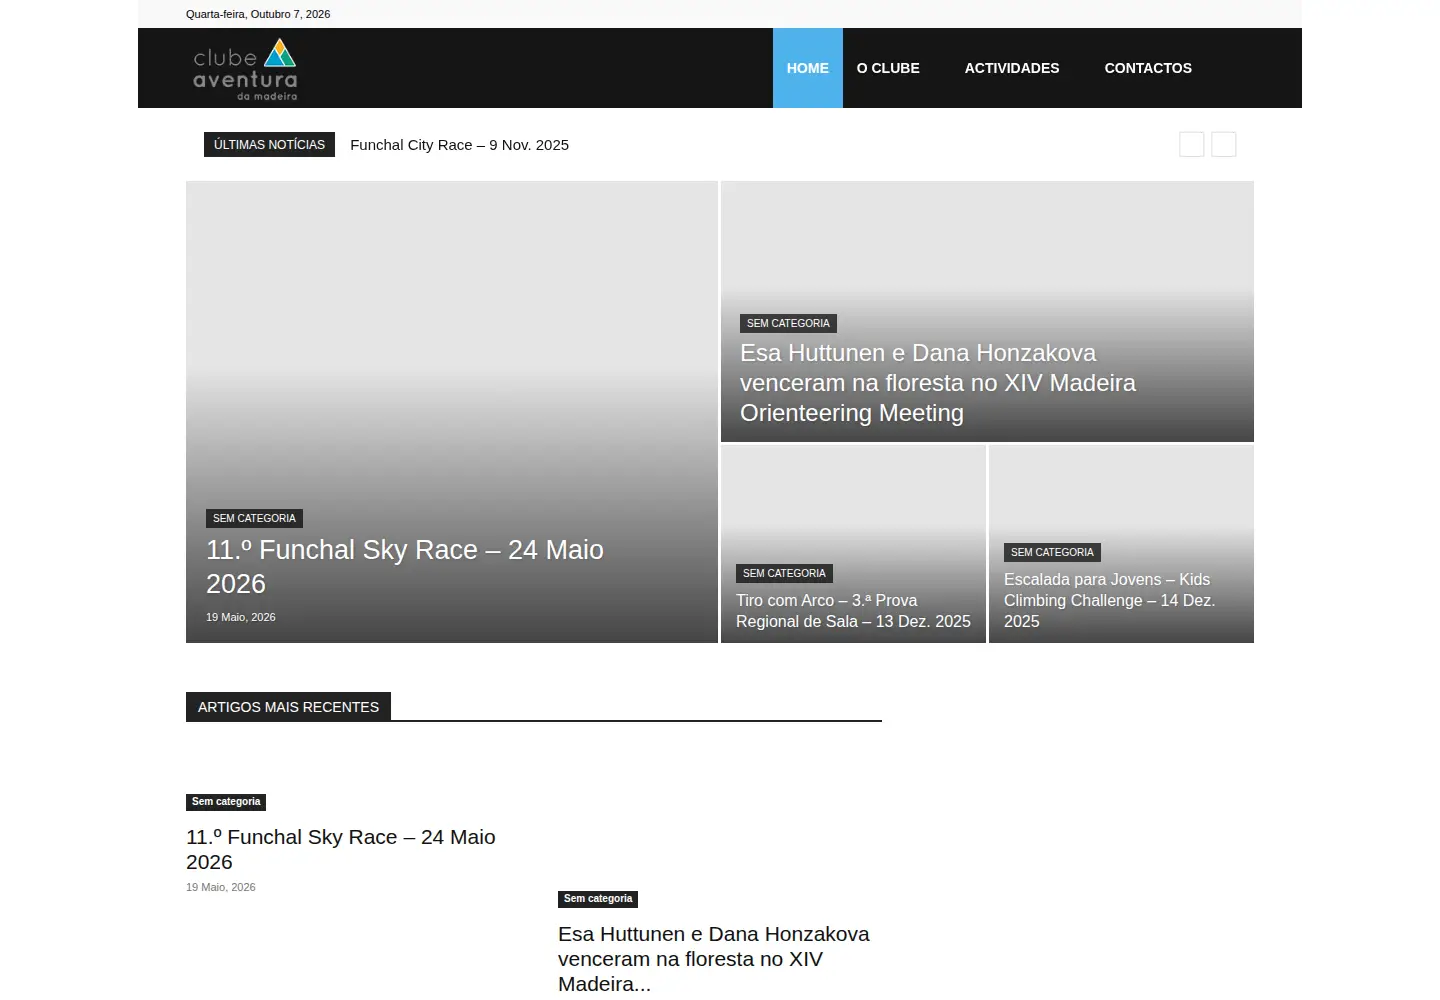The height and width of the screenshot is (1000, 1440).
Task: Click SEM CATEGORIA tag above Esa Huttunen headline
Action: tap(788, 323)
